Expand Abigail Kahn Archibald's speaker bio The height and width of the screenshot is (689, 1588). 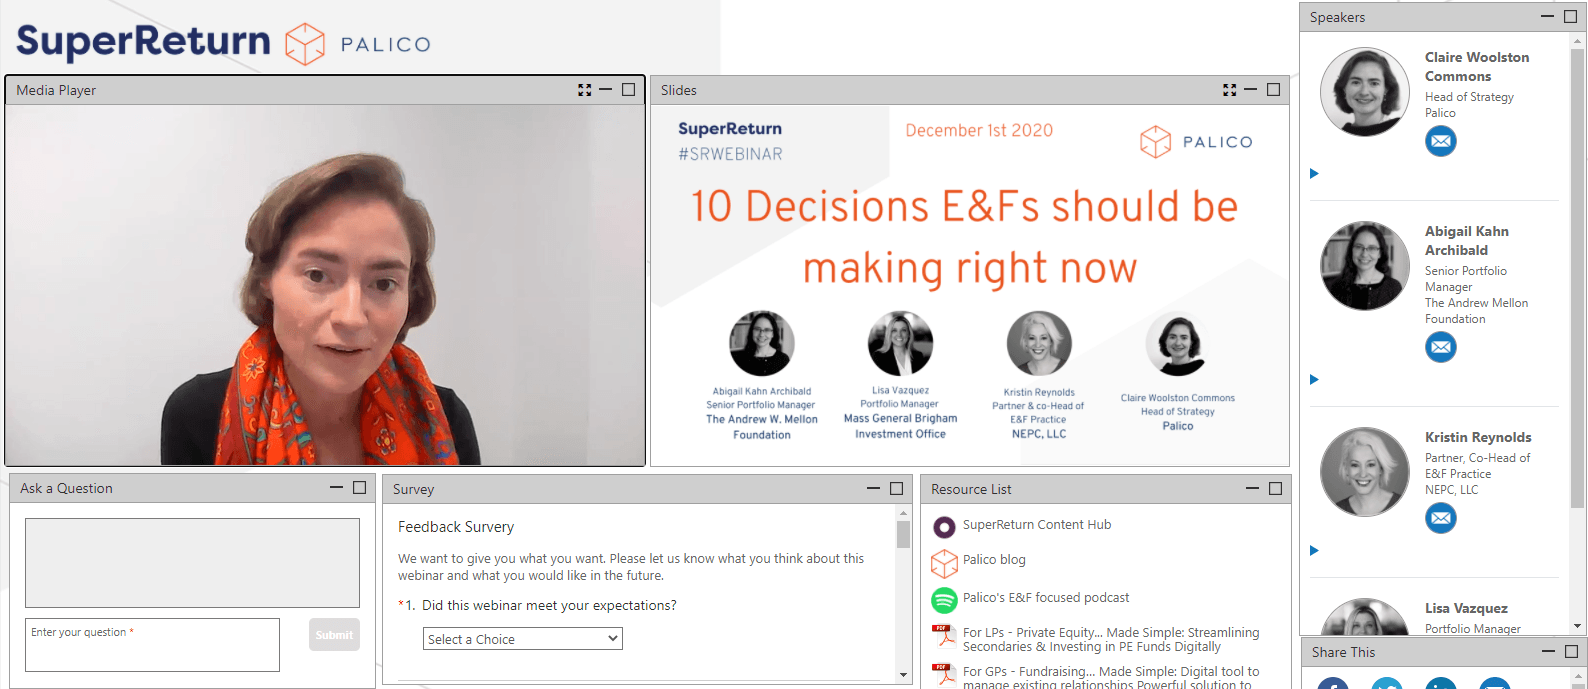coord(1315,380)
